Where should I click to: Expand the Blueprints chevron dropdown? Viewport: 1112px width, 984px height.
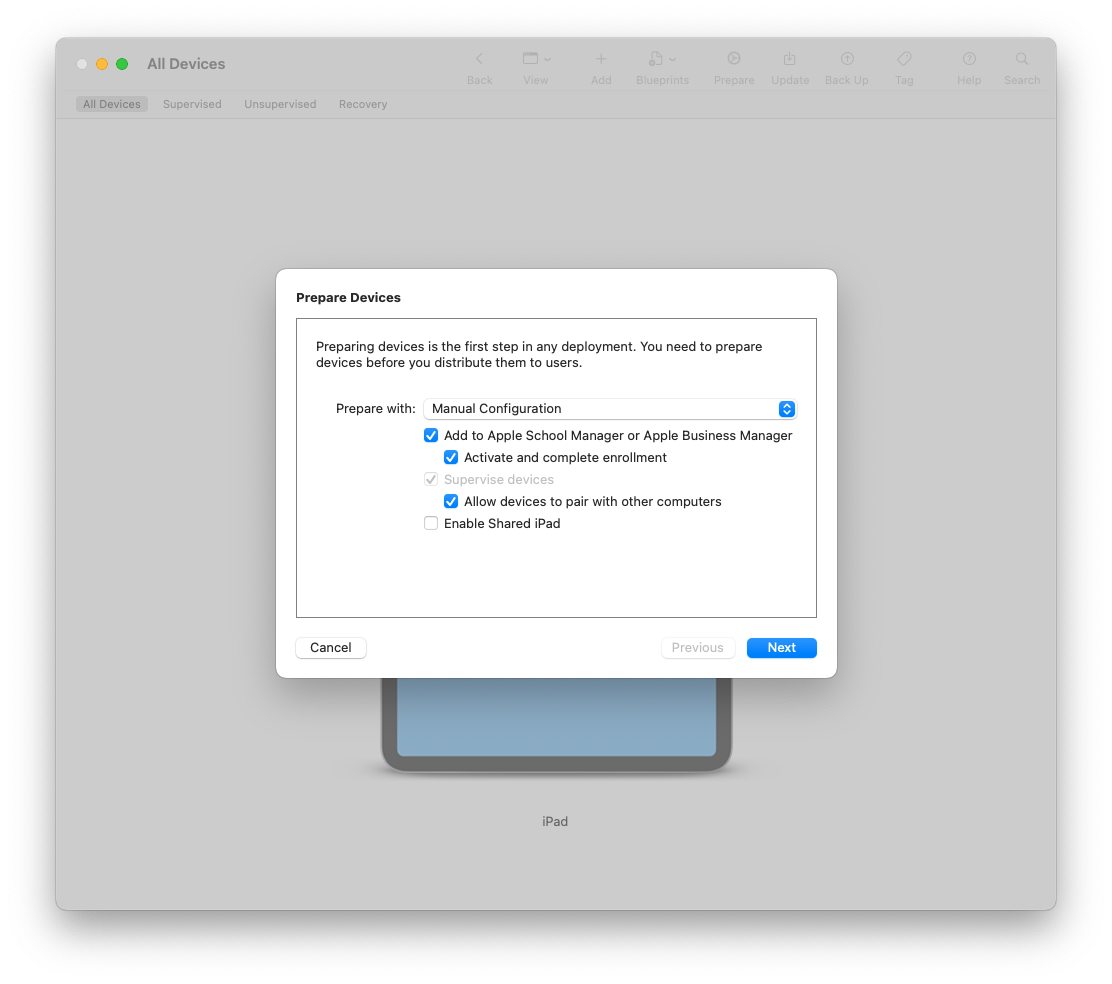pos(673,60)
